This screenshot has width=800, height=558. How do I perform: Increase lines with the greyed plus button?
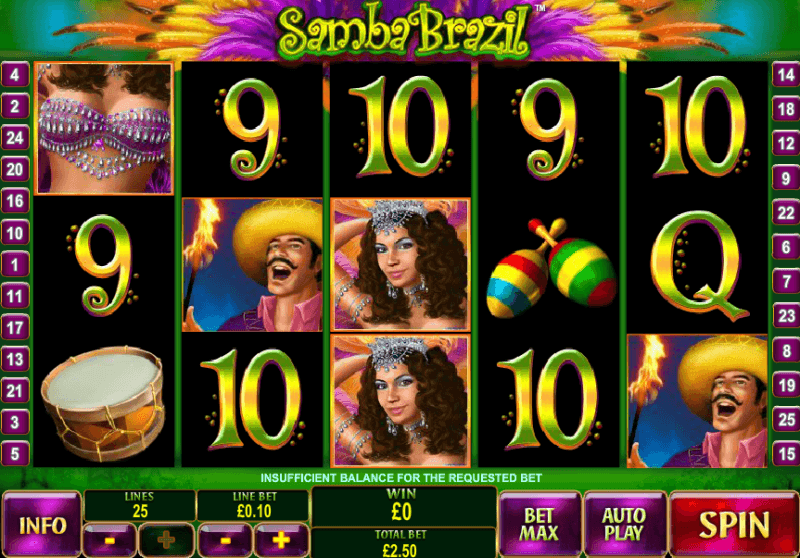[x=166, y=539]
